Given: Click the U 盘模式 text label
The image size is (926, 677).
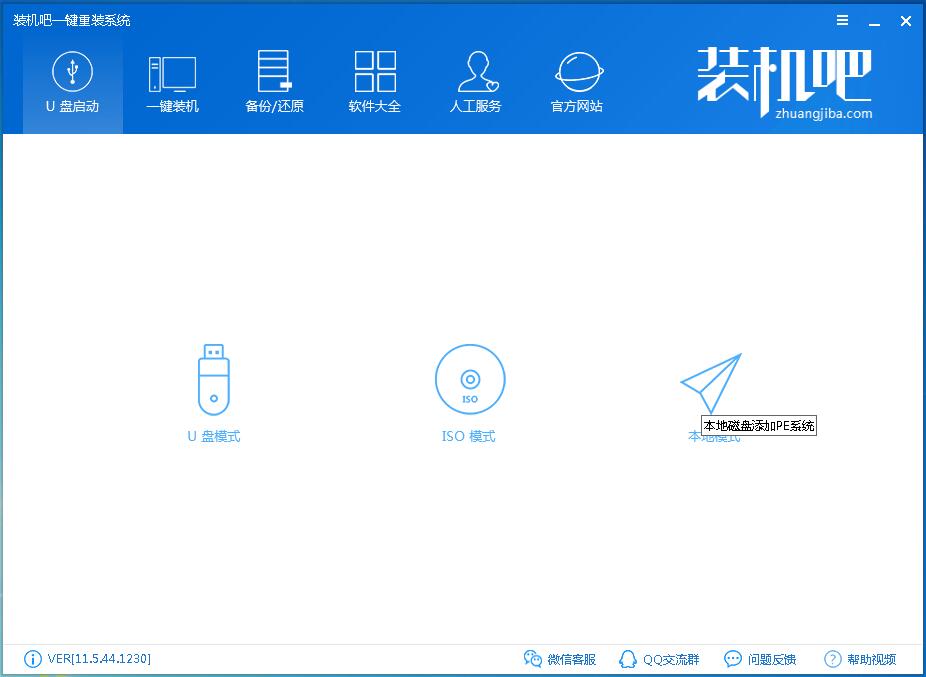Looking at the screenshot, I should (213, 436).
